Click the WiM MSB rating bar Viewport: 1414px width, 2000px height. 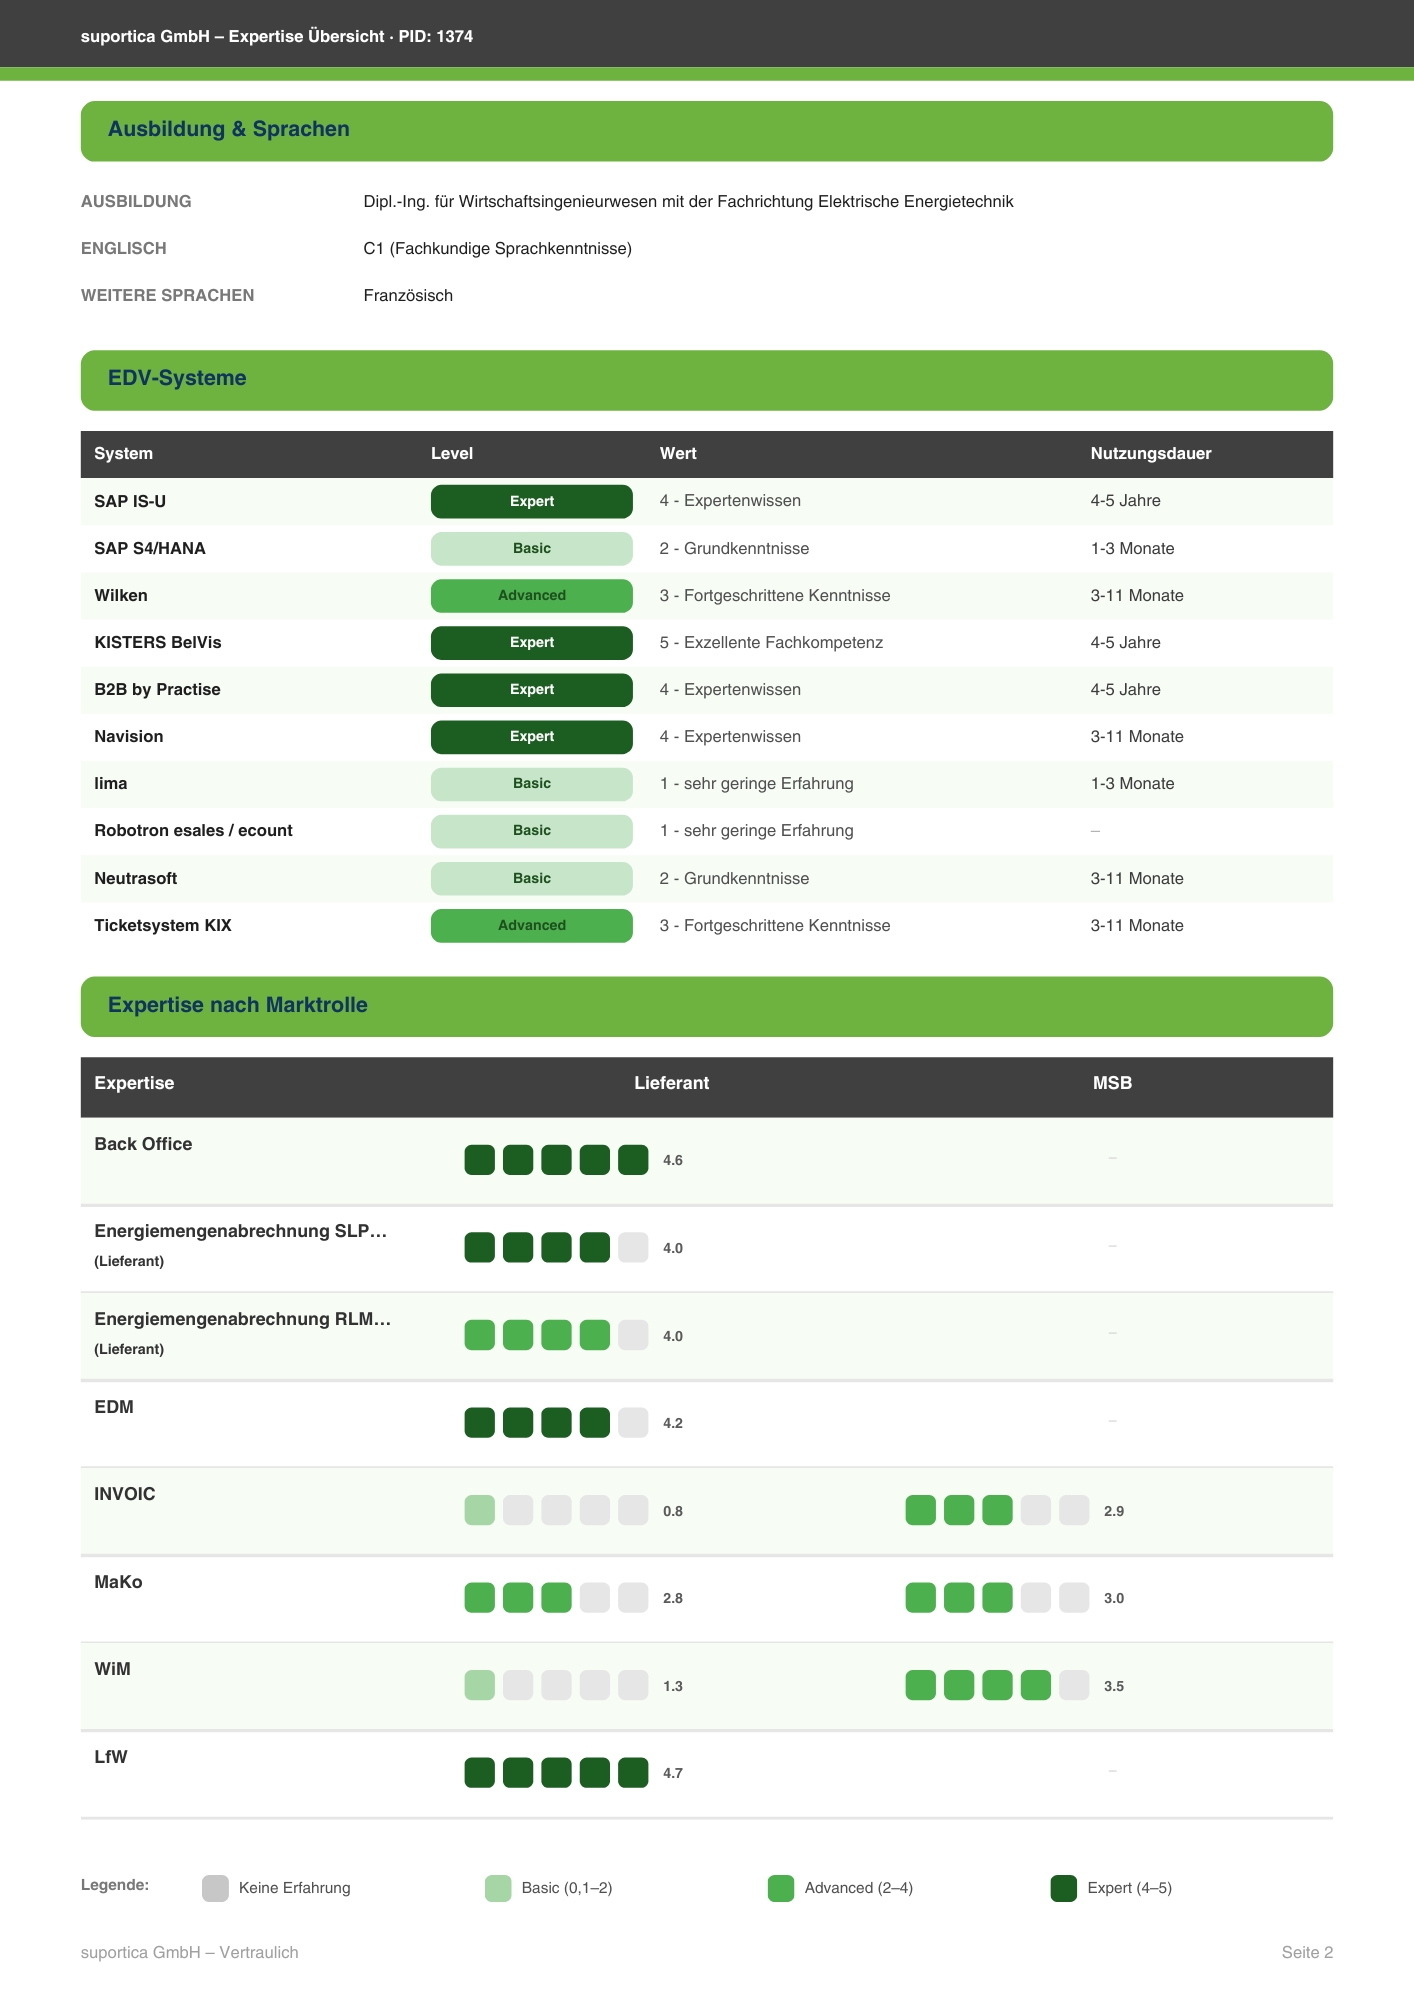[x=997, y=1685]
